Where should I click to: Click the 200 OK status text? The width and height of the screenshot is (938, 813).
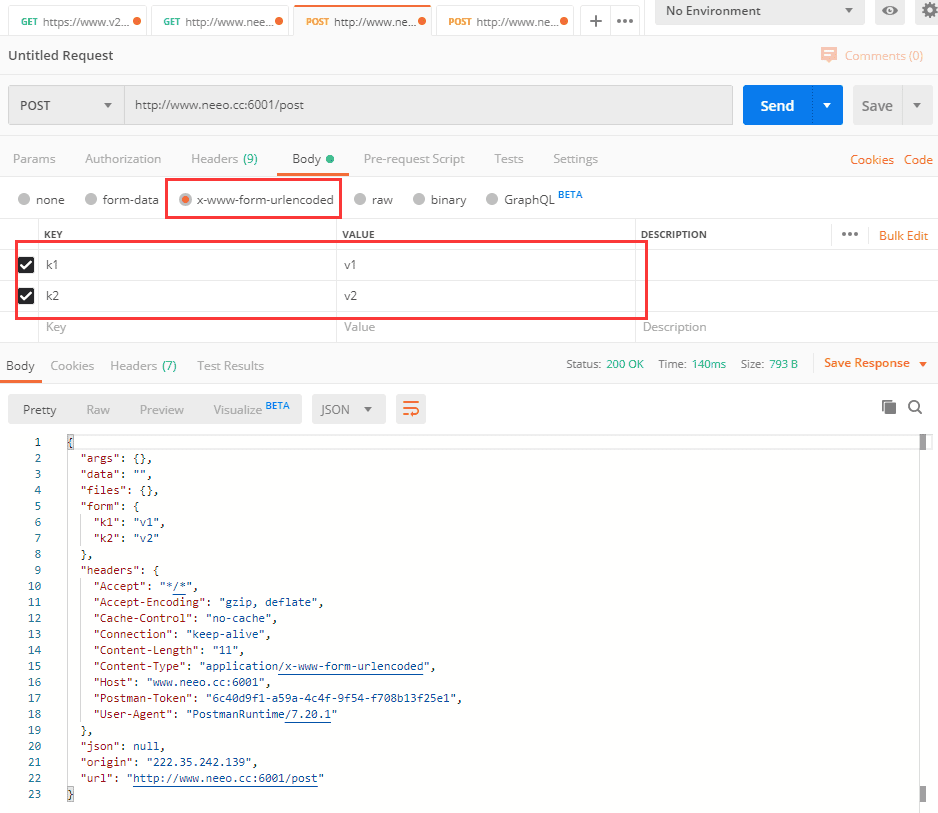[x=625, y=364]
